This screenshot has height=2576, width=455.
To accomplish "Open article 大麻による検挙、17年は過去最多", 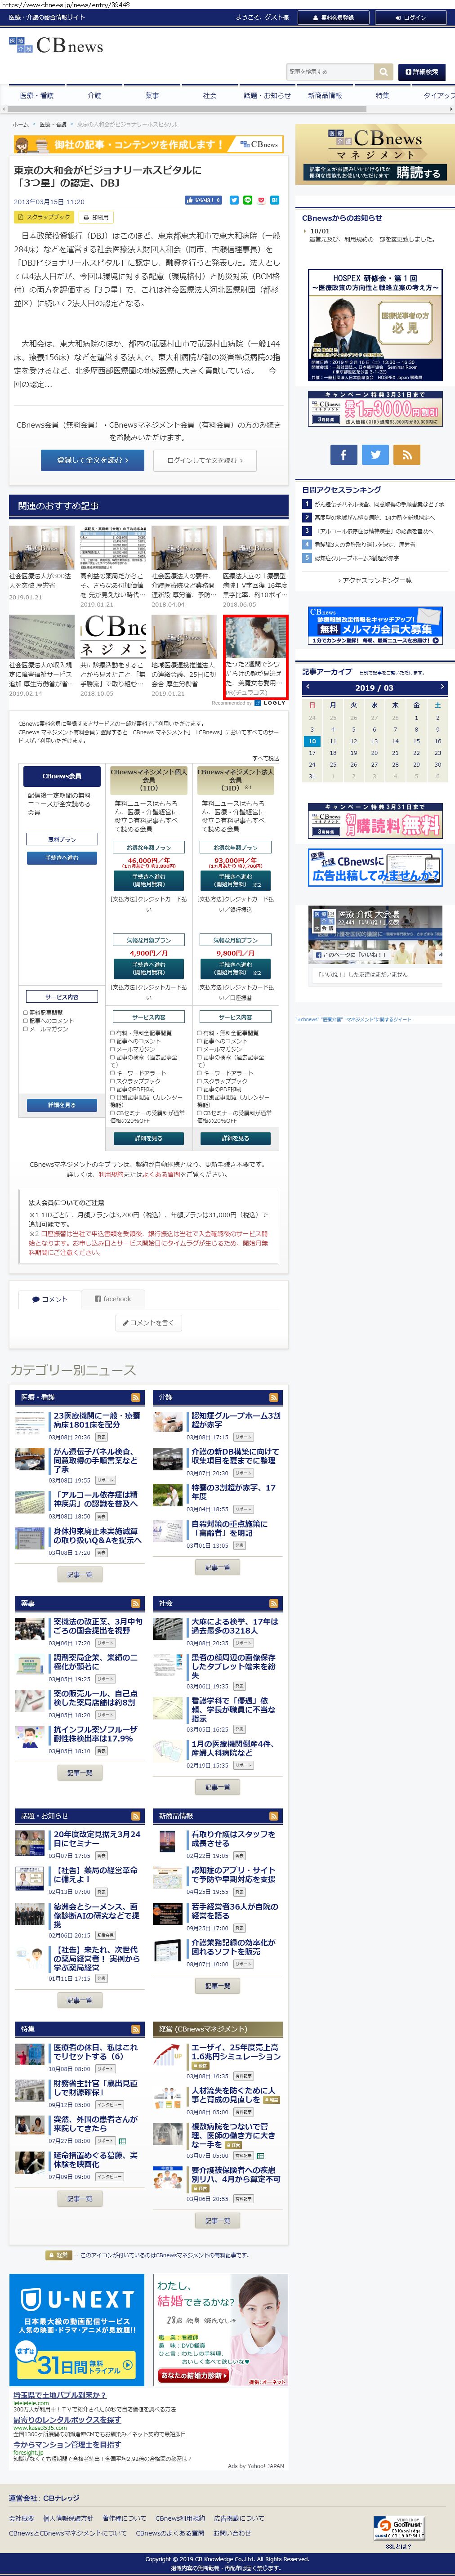I will [x=235, y=1626].
